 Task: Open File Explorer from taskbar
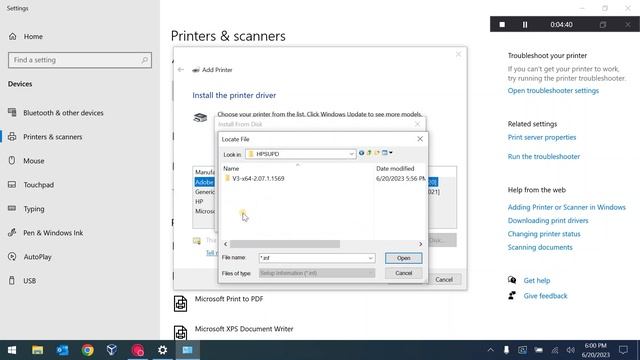[x=38, y=350]
